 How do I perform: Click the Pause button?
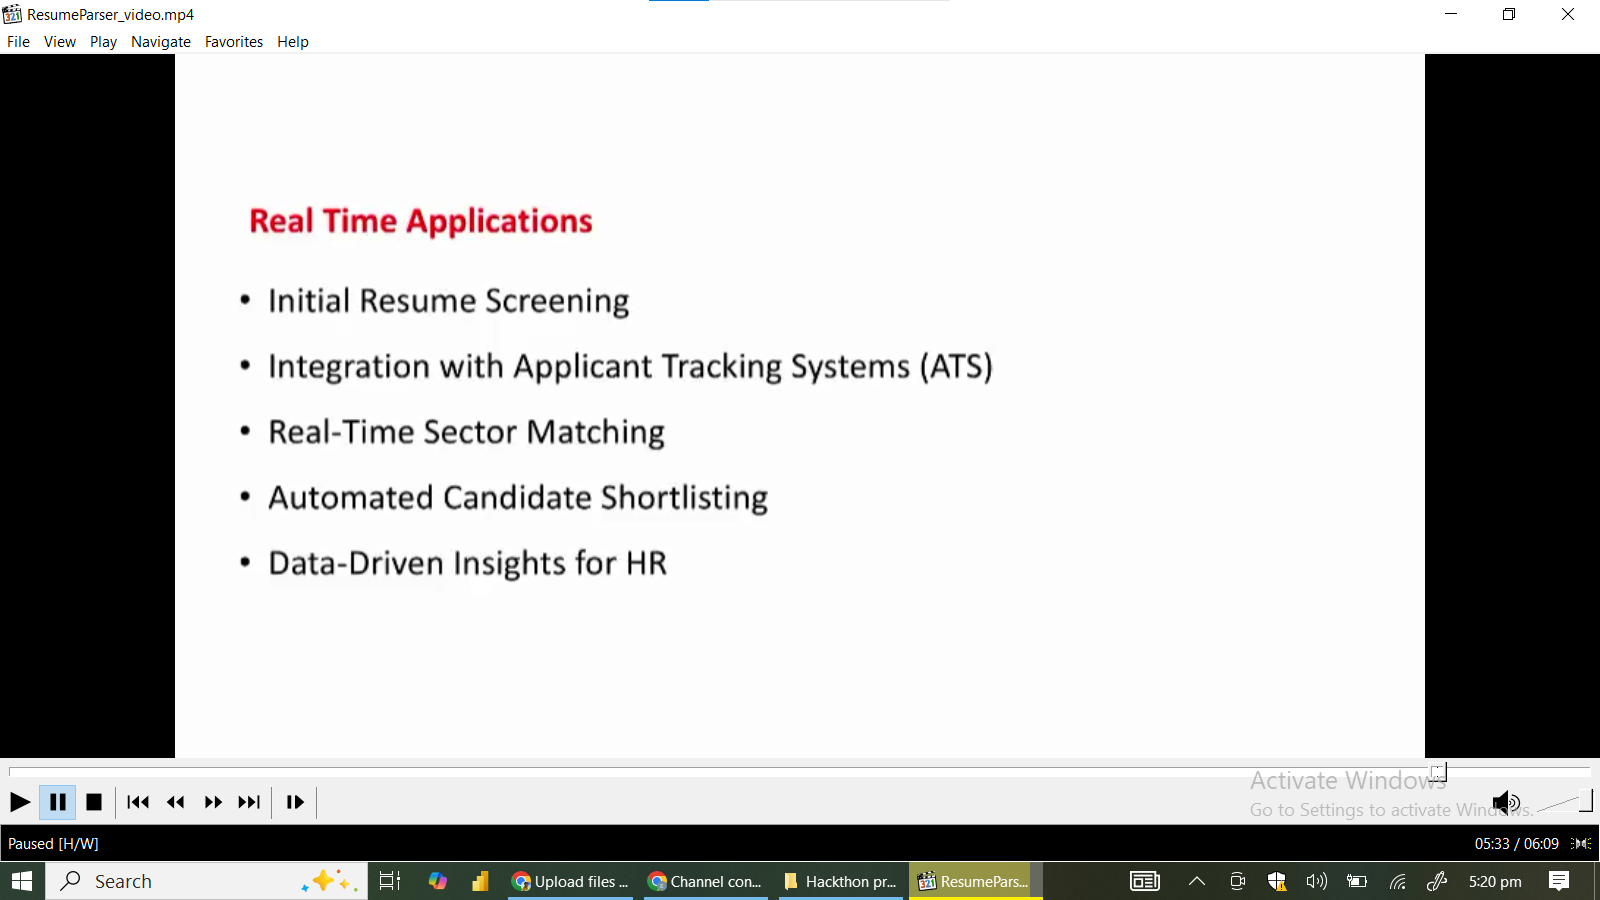pyautogui.click(x=58, y=802)
